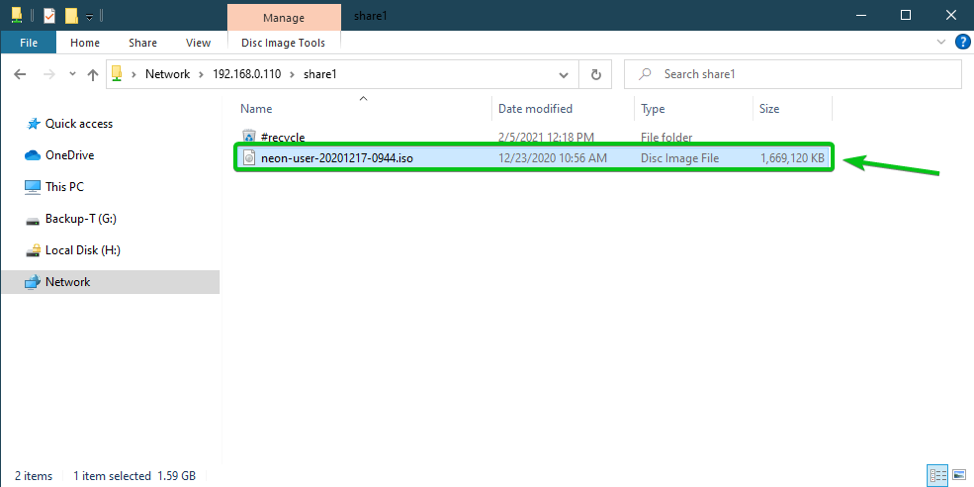Click the Properties quick access icon
Screen dimensions: 974x487
click(x=50, y=16)
